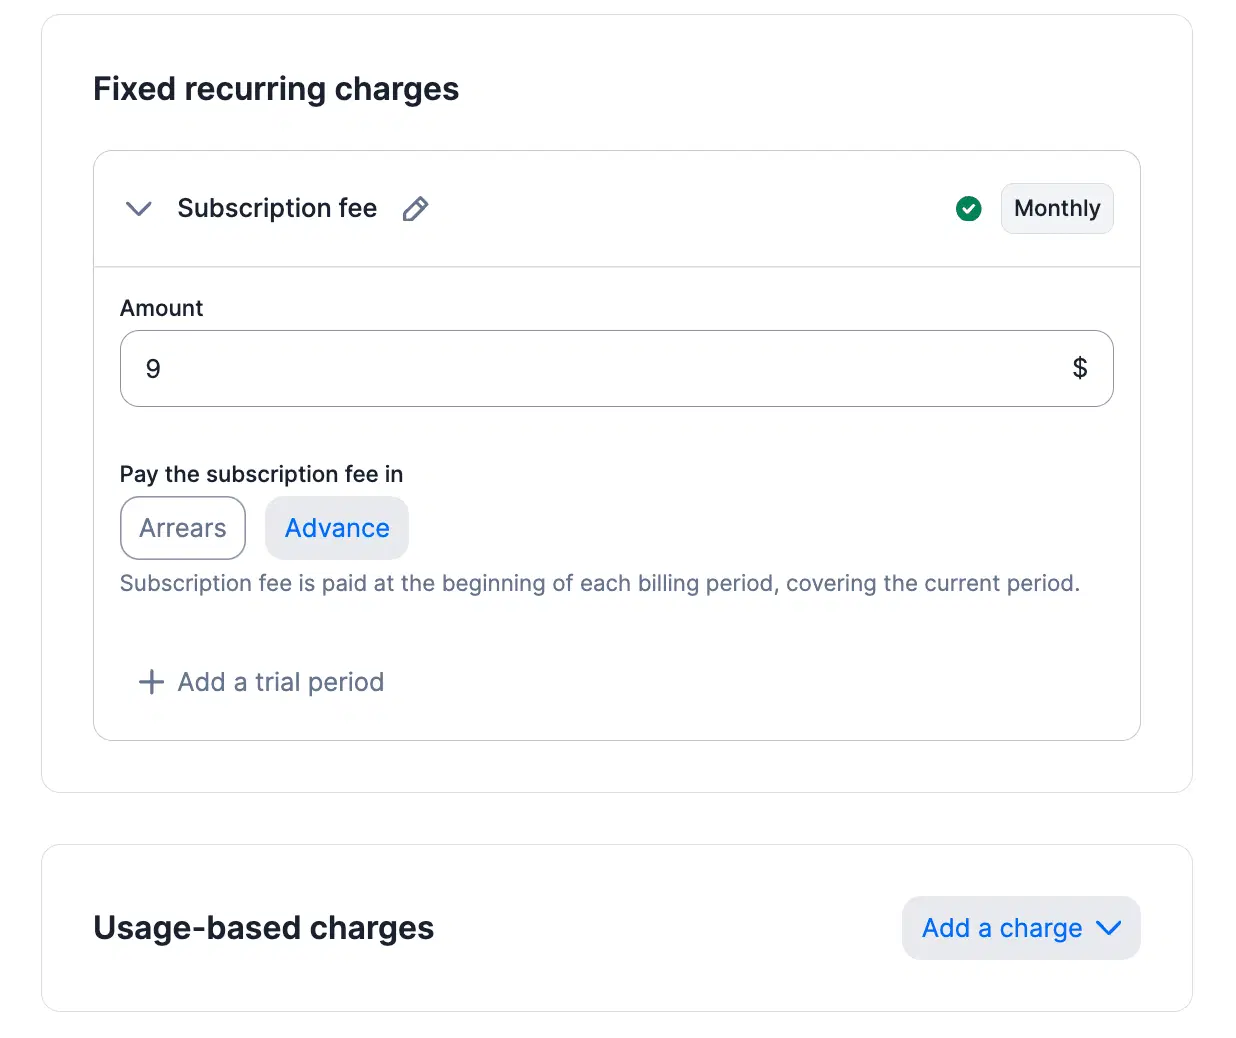Click the Amount field label
This screenshot has width=1236, height=1038.
point(161,308)
